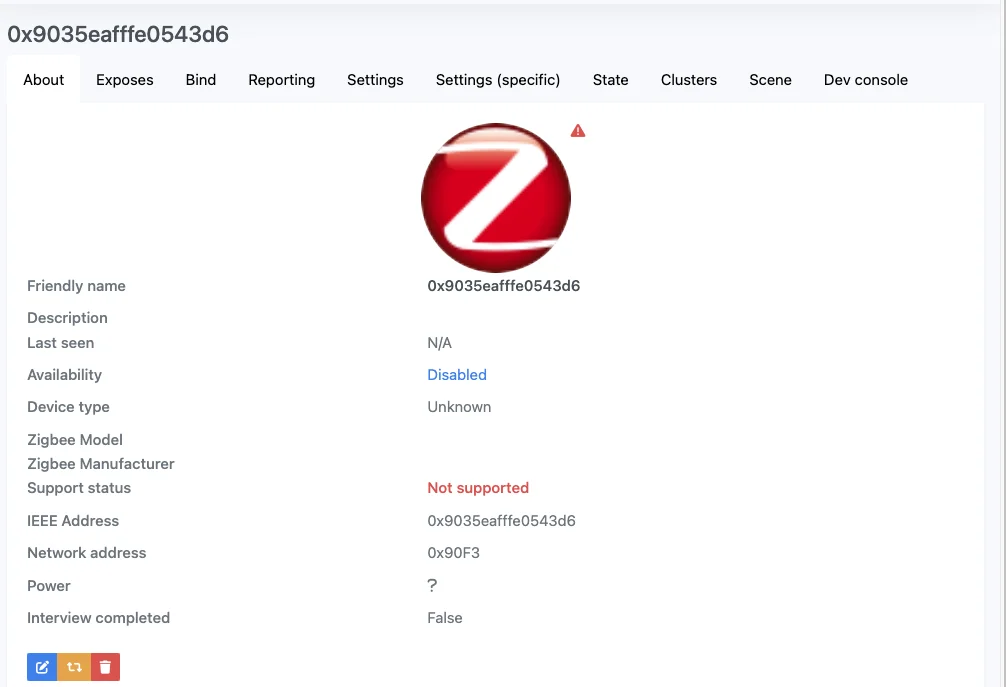Switch to the State tab
The image size is (1006, 687).
coord(610,80)
